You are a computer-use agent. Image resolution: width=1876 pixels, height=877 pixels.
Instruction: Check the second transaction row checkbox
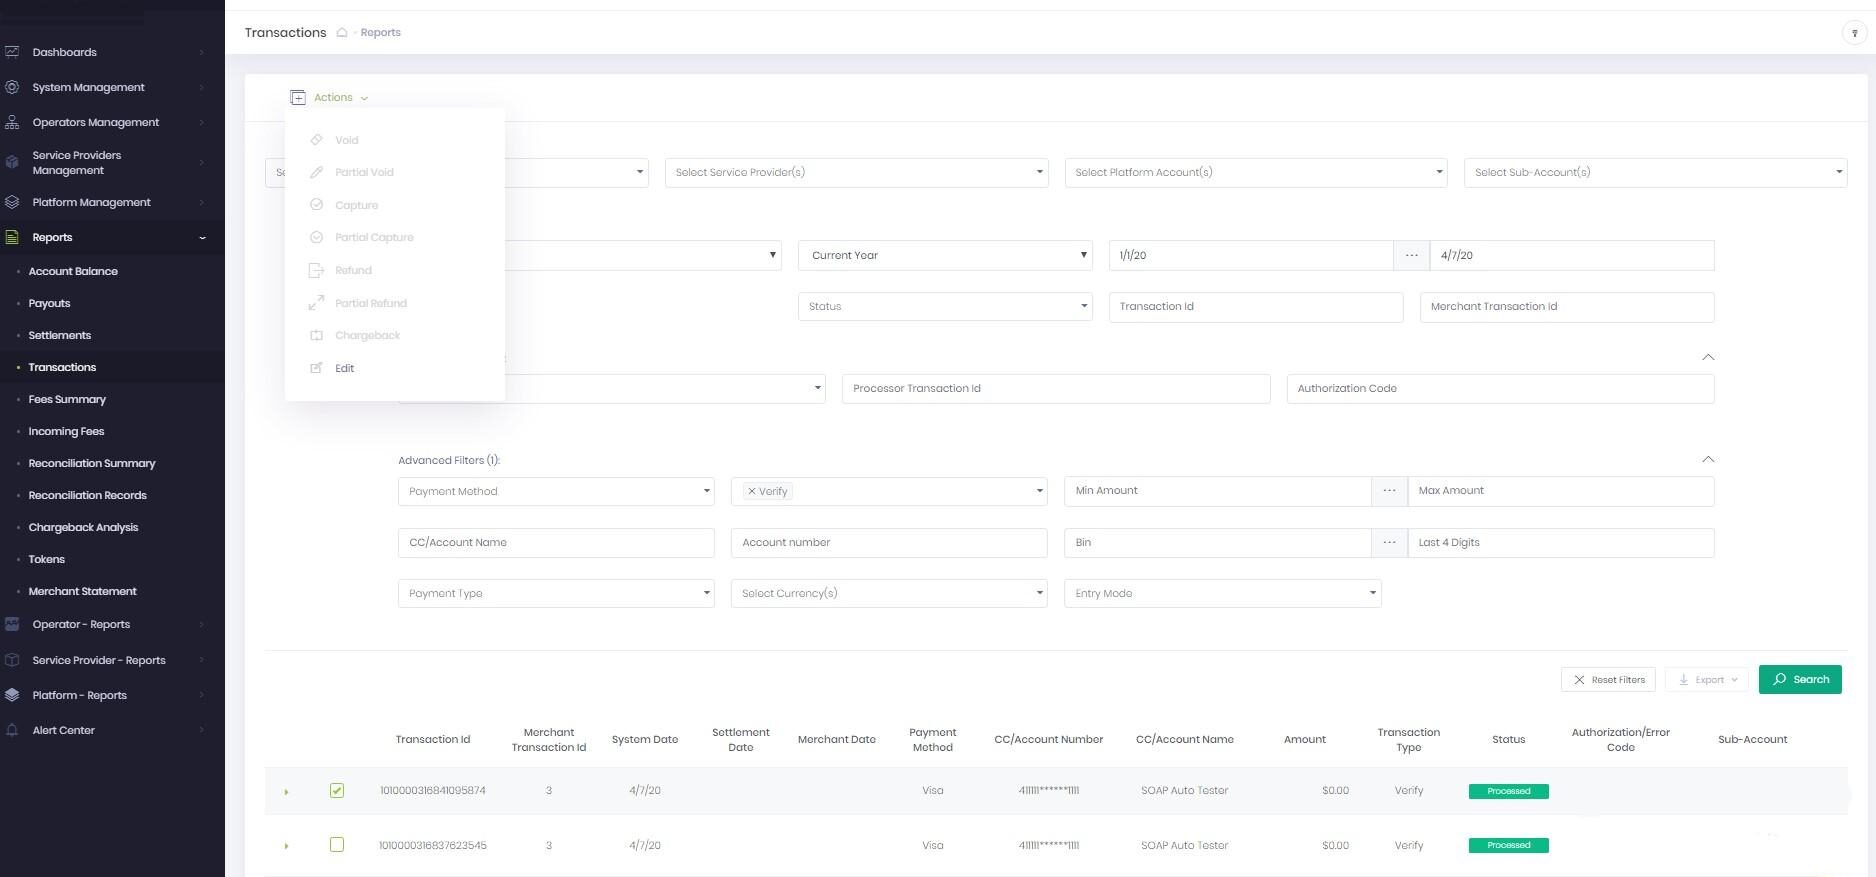point(337,845)
